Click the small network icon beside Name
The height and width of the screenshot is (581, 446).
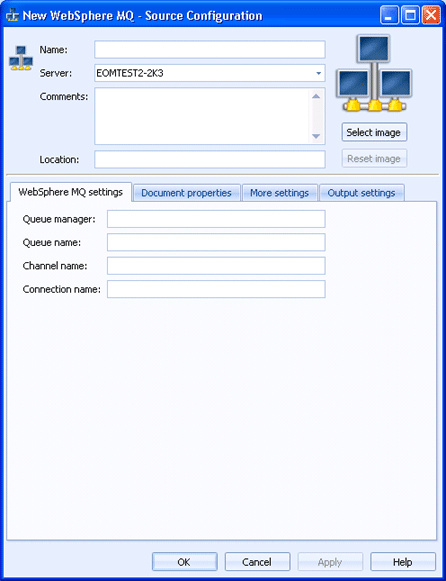(21, 58)
